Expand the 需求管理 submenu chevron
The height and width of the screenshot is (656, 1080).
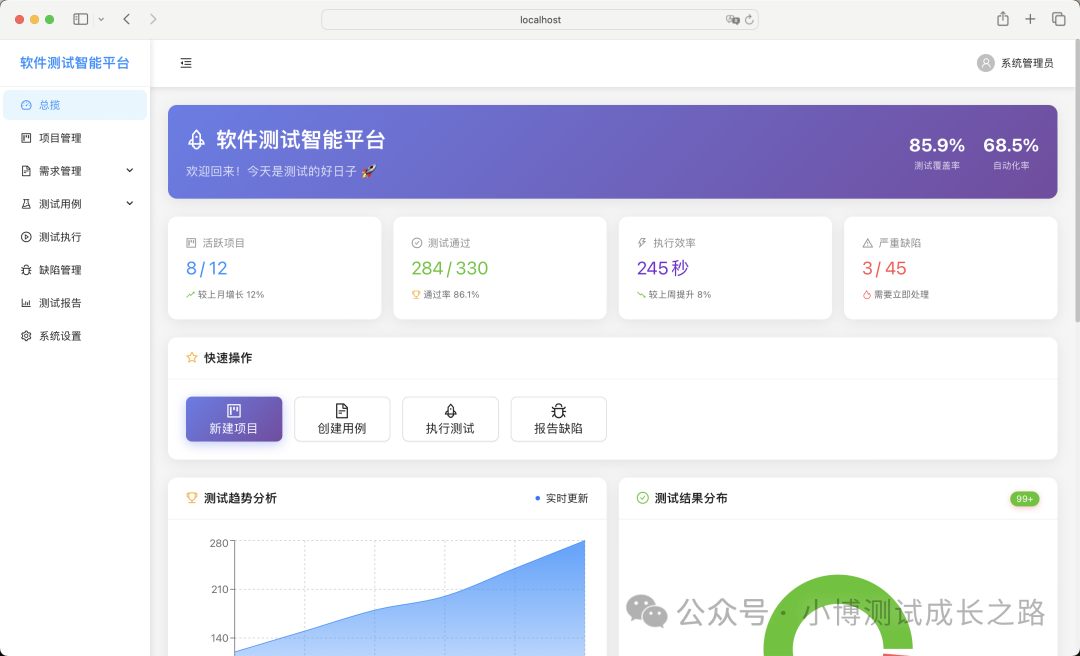pyautogui.click(x=129, y=170)
